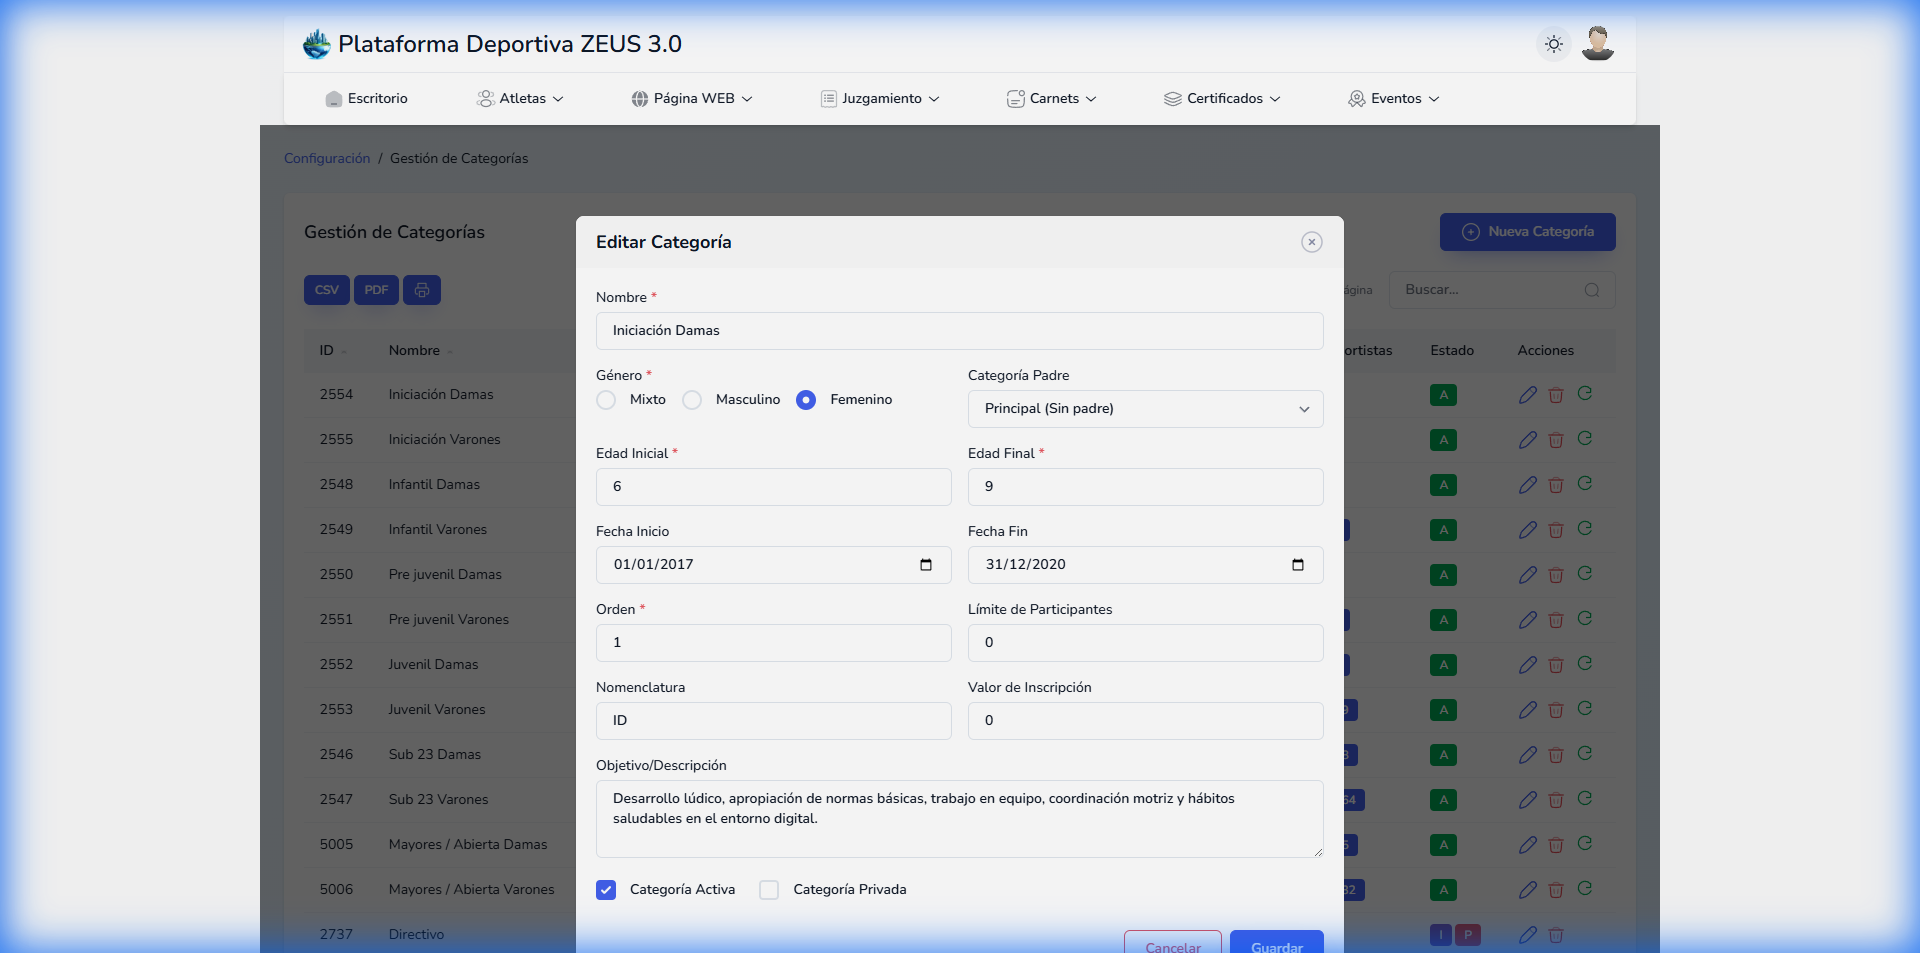Toggle light mode with the sun icon
The width and height of the screenshot is (1920, 953).
click(x=1553, y=44)
